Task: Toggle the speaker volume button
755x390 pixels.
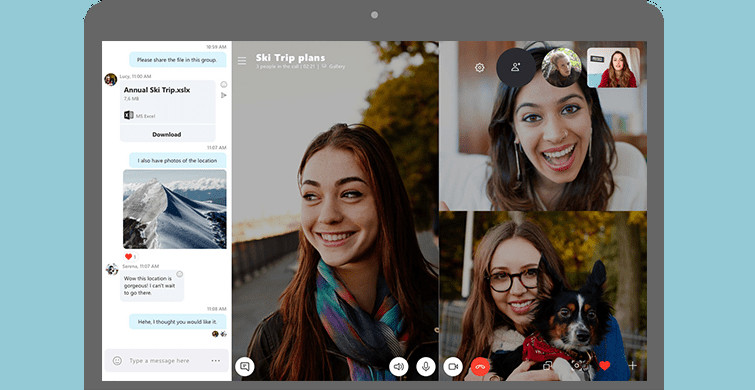Action: pos(399,366)
